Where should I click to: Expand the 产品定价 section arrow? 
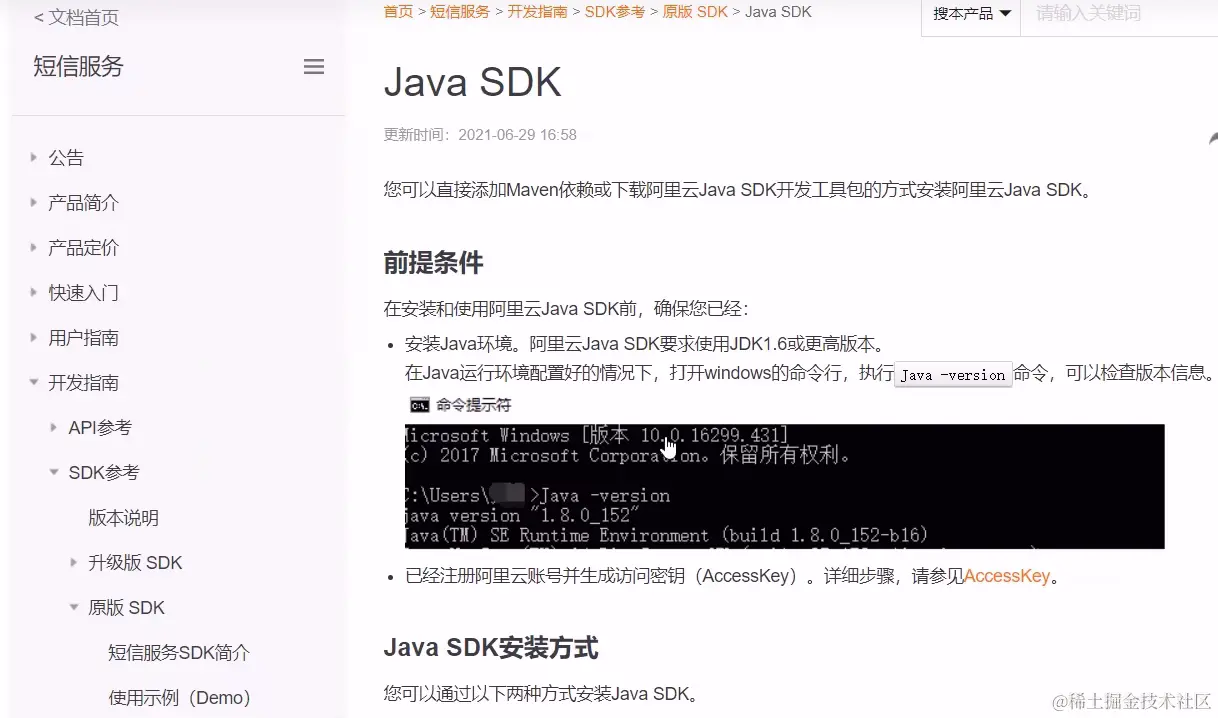point(34,247)
